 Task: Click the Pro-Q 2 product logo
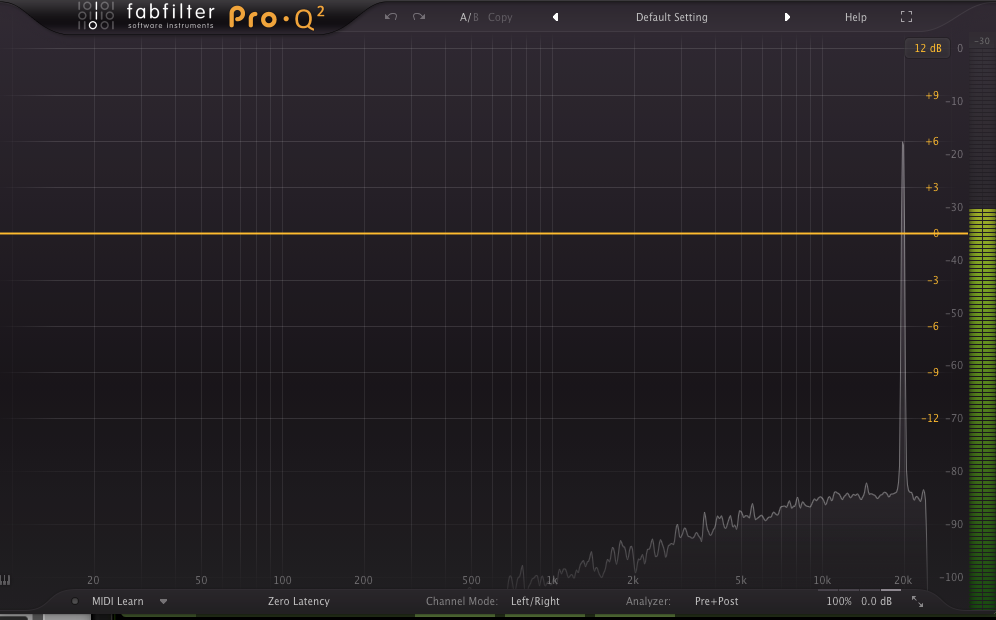click(277, 18)
